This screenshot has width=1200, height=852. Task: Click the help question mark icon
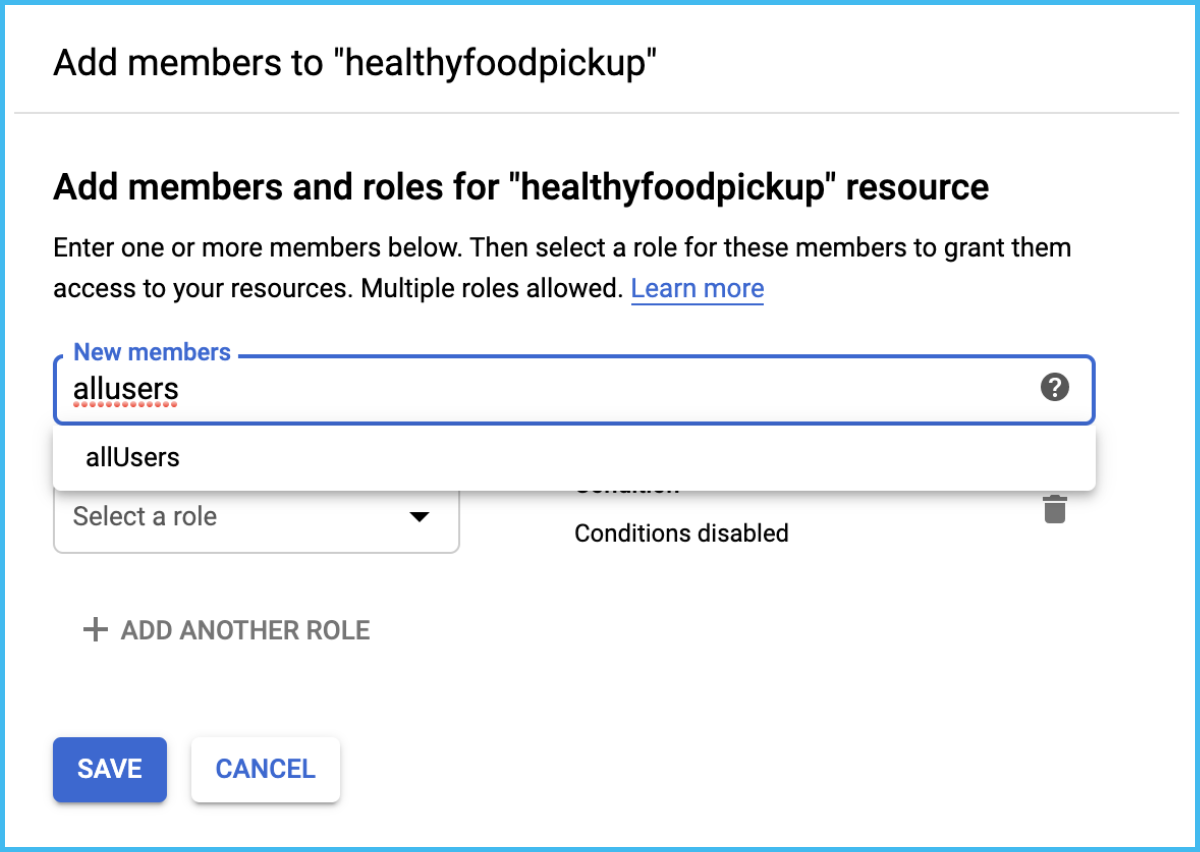[x=1054, y=387]
